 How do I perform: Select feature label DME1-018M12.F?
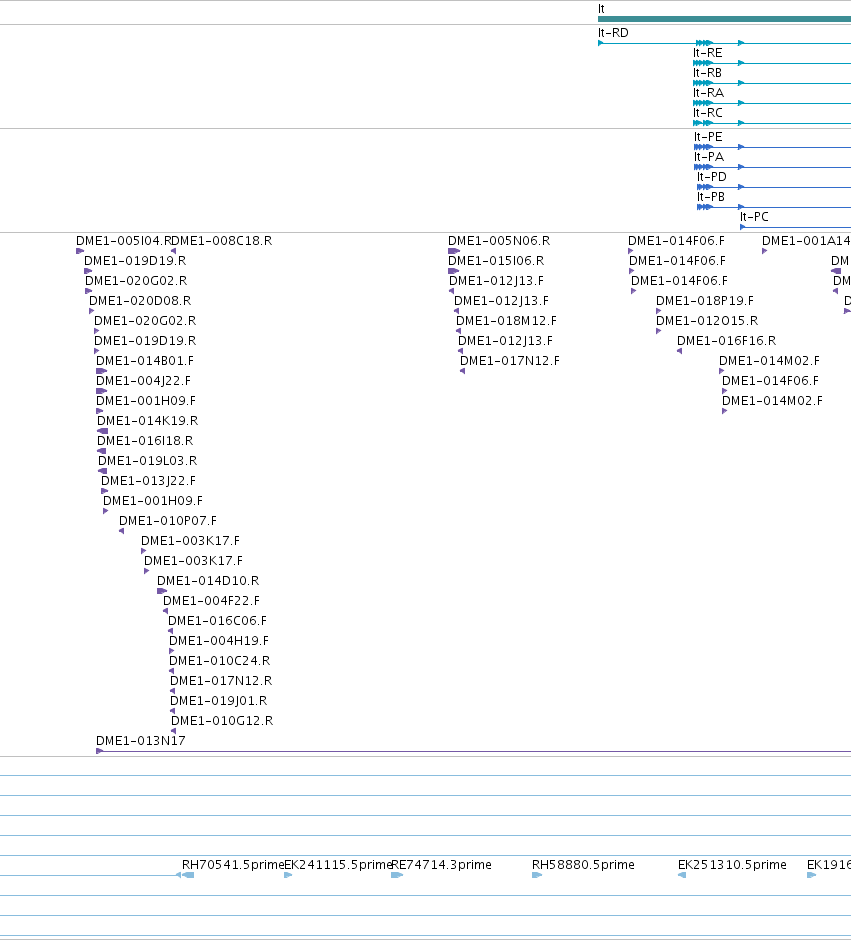(x=506, y=321)
